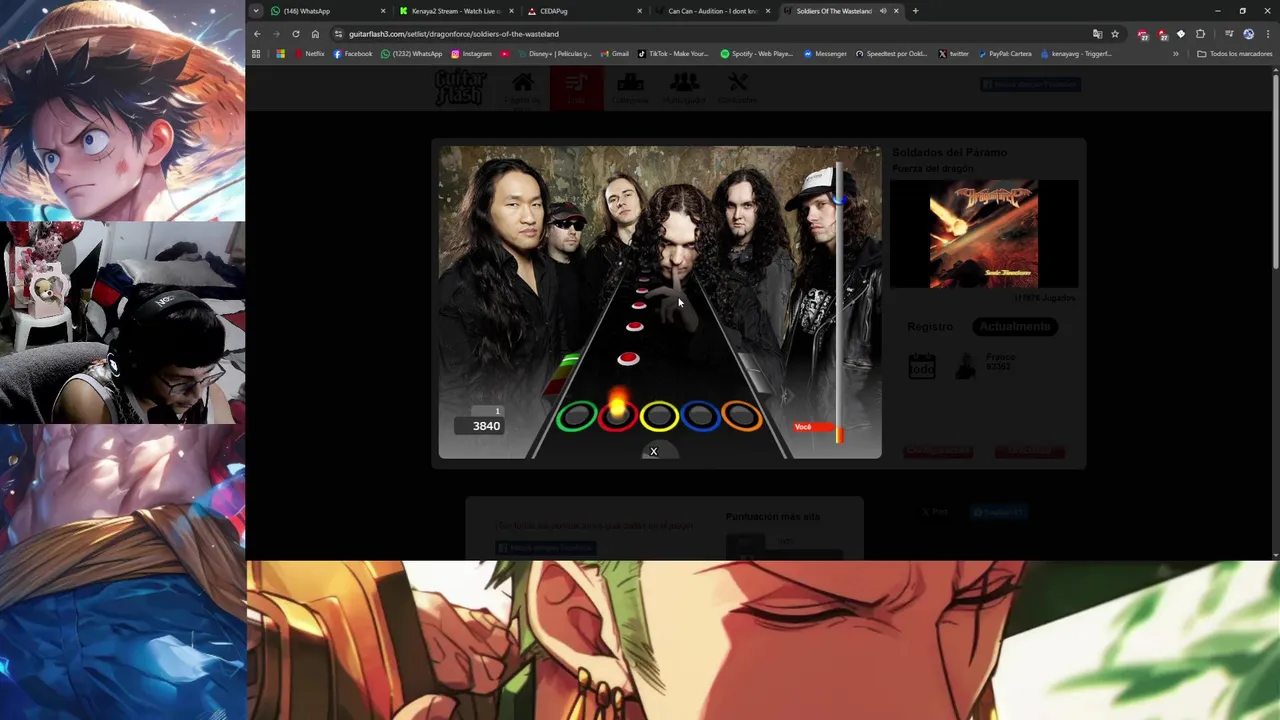Open a new browser tab
This screenshot has height=720, width=1280.
[x=915, y=11]
